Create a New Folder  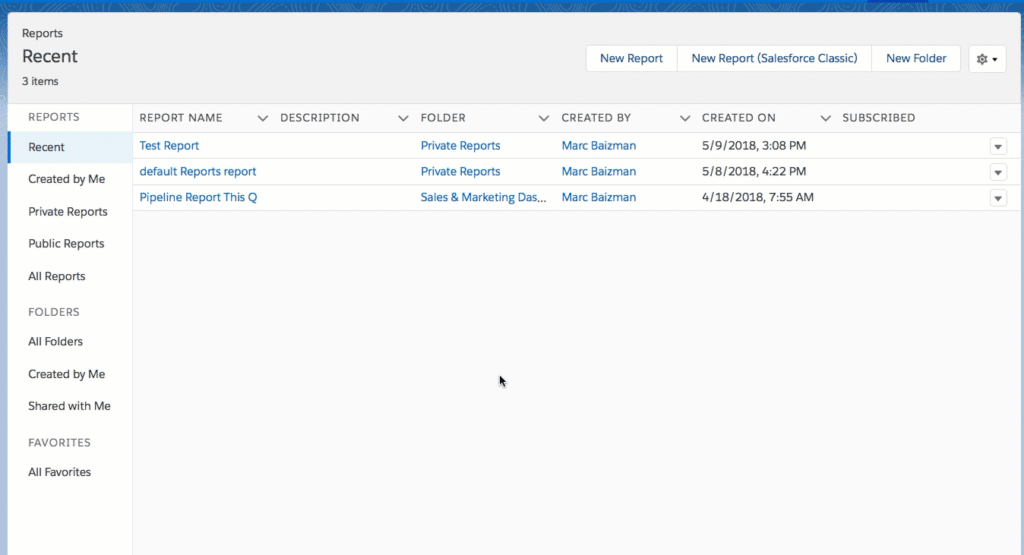916,59
